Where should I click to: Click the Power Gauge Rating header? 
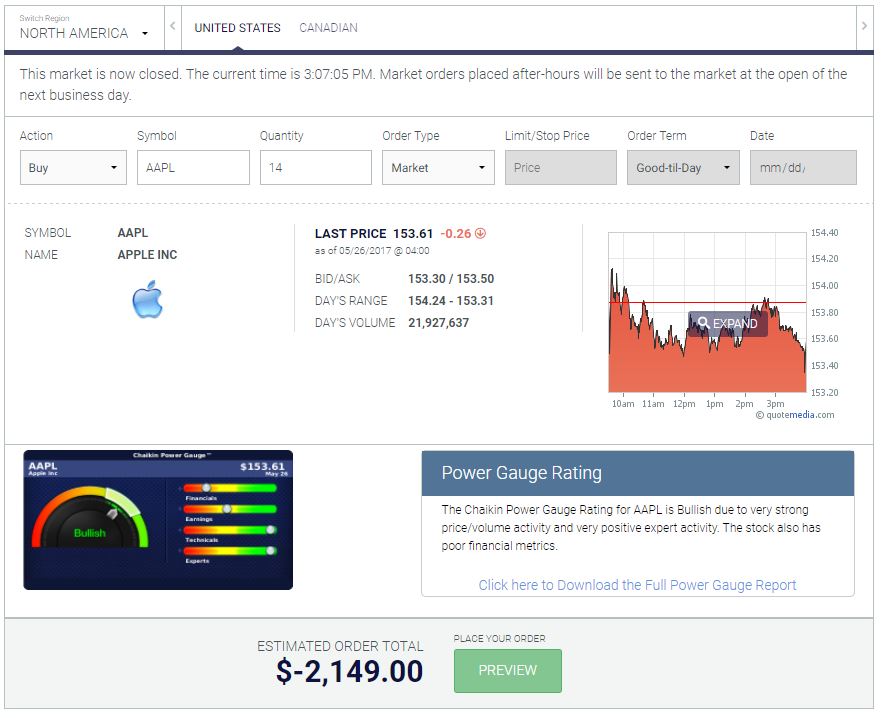tap(638, 473)
